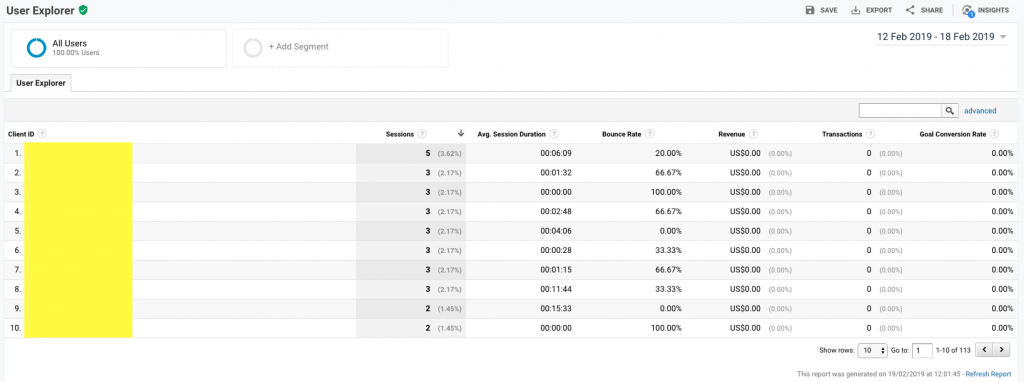Select the User Explorer tab

click(41, 83)
